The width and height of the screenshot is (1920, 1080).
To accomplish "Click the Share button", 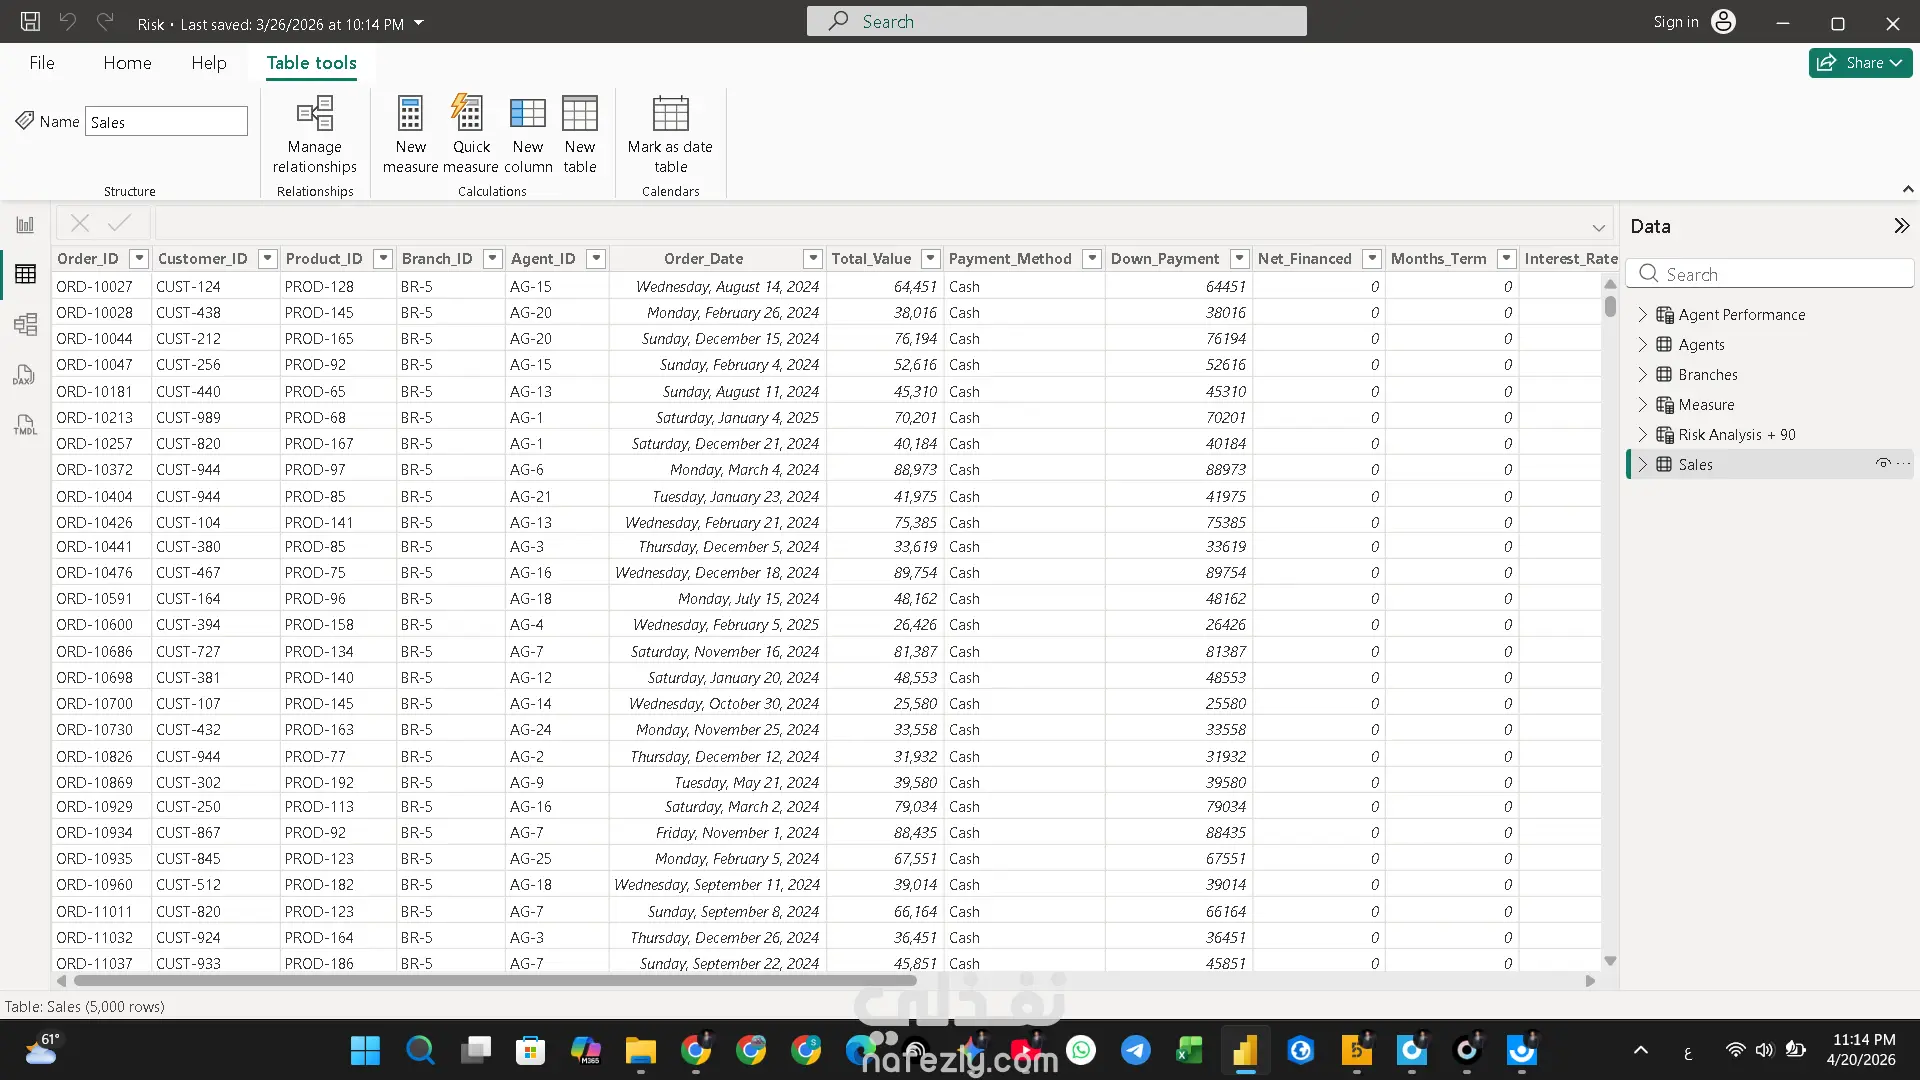I will click(x=1860, y=63).
